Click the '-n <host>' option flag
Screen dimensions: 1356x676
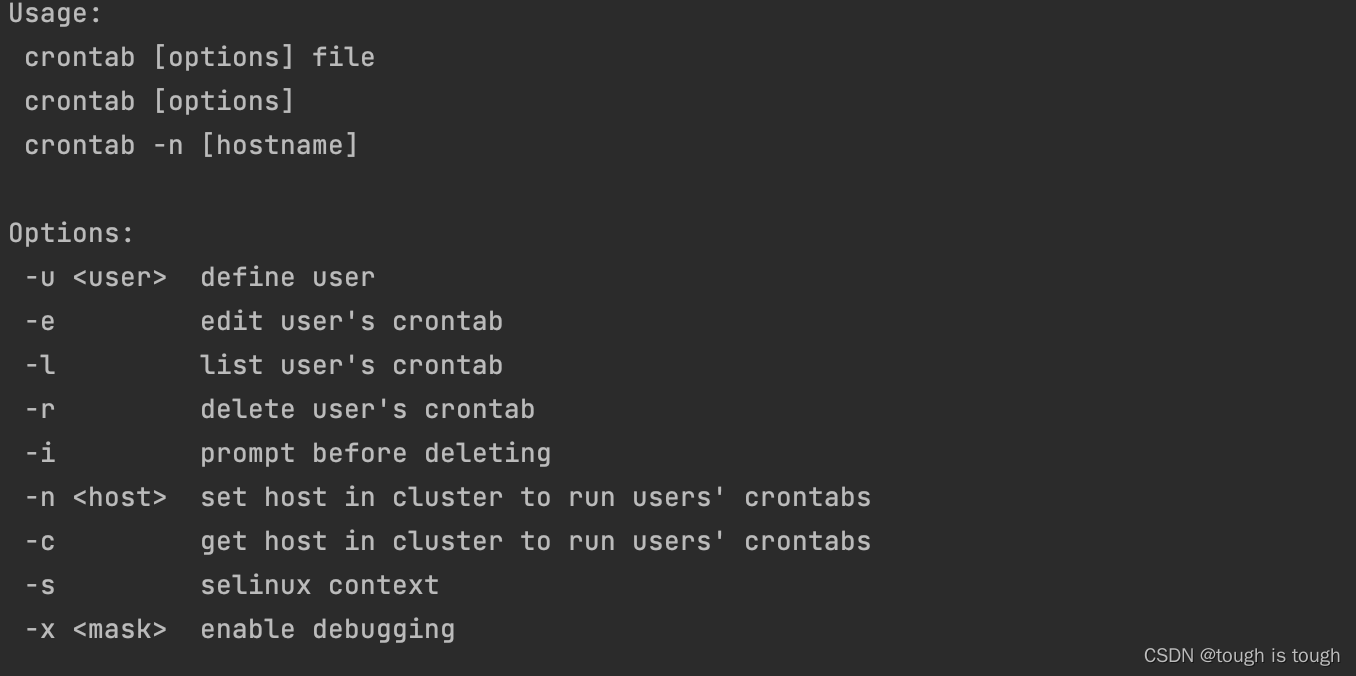click(96, 497)
